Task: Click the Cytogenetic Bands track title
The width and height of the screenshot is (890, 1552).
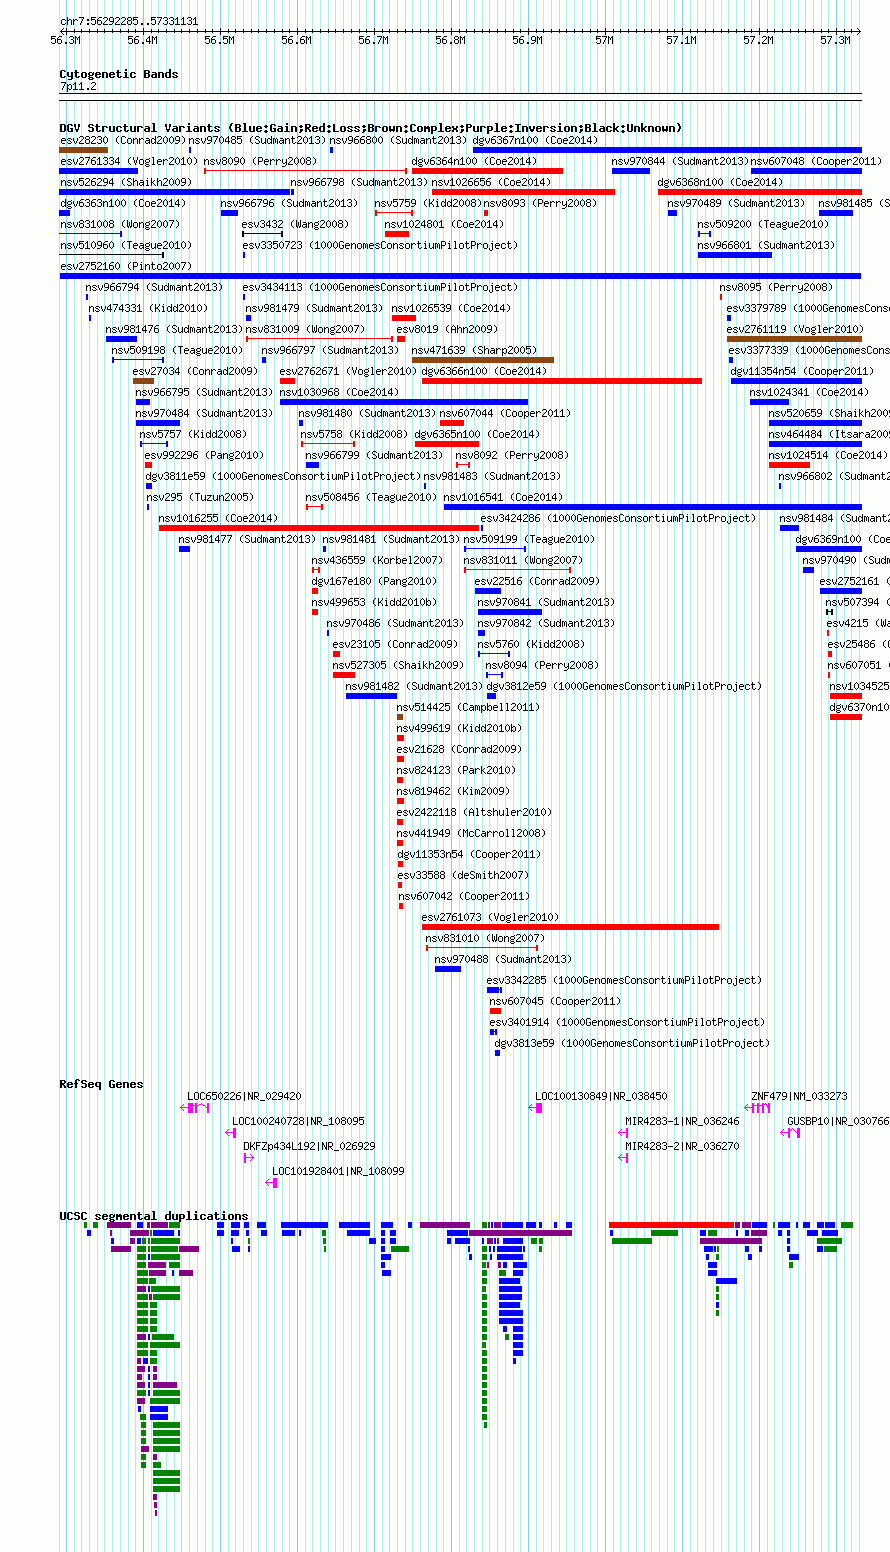Action: pos(118,74)
